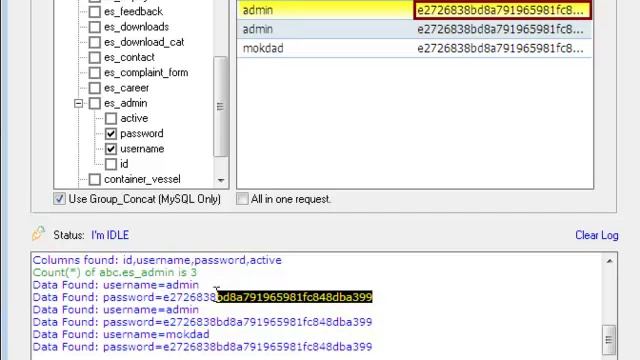Check the id column checkbox
Image resolution: width=640 pixels, height=360 pixels.
(x=111, y=164)
